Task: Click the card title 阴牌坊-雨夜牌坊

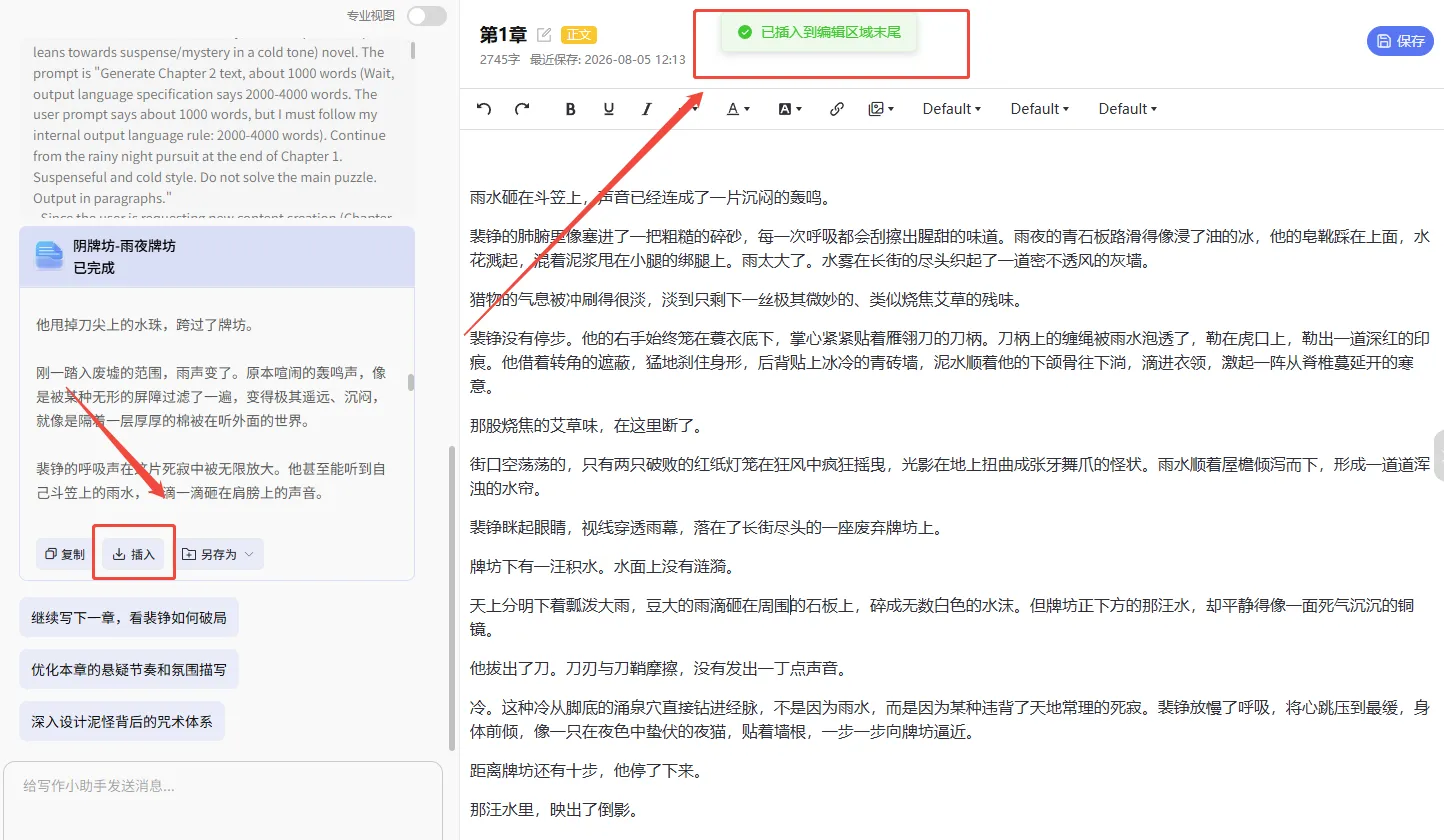Action: point(124,245)
